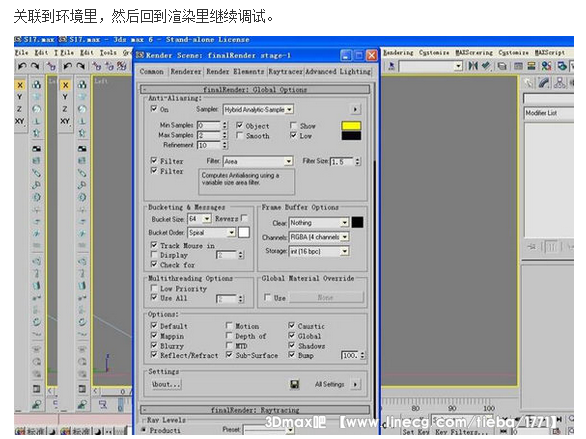Click the white Bucket Order color swatch
This screenshot has width=586, height=439.
pyautogui.click(x=244, y=233)
